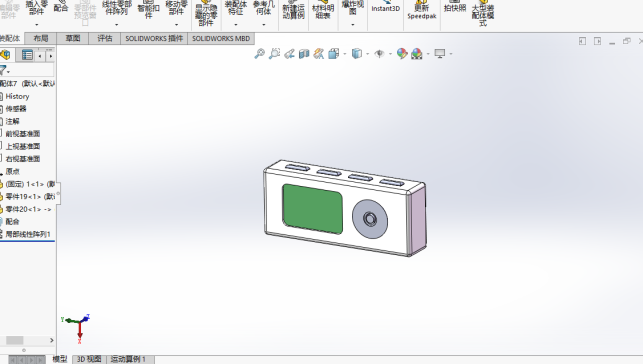Open the Apply Scene dropdown arrow
Image resolution: width=643 pixels, height=364 pixels.
click(x=428, y=54)
